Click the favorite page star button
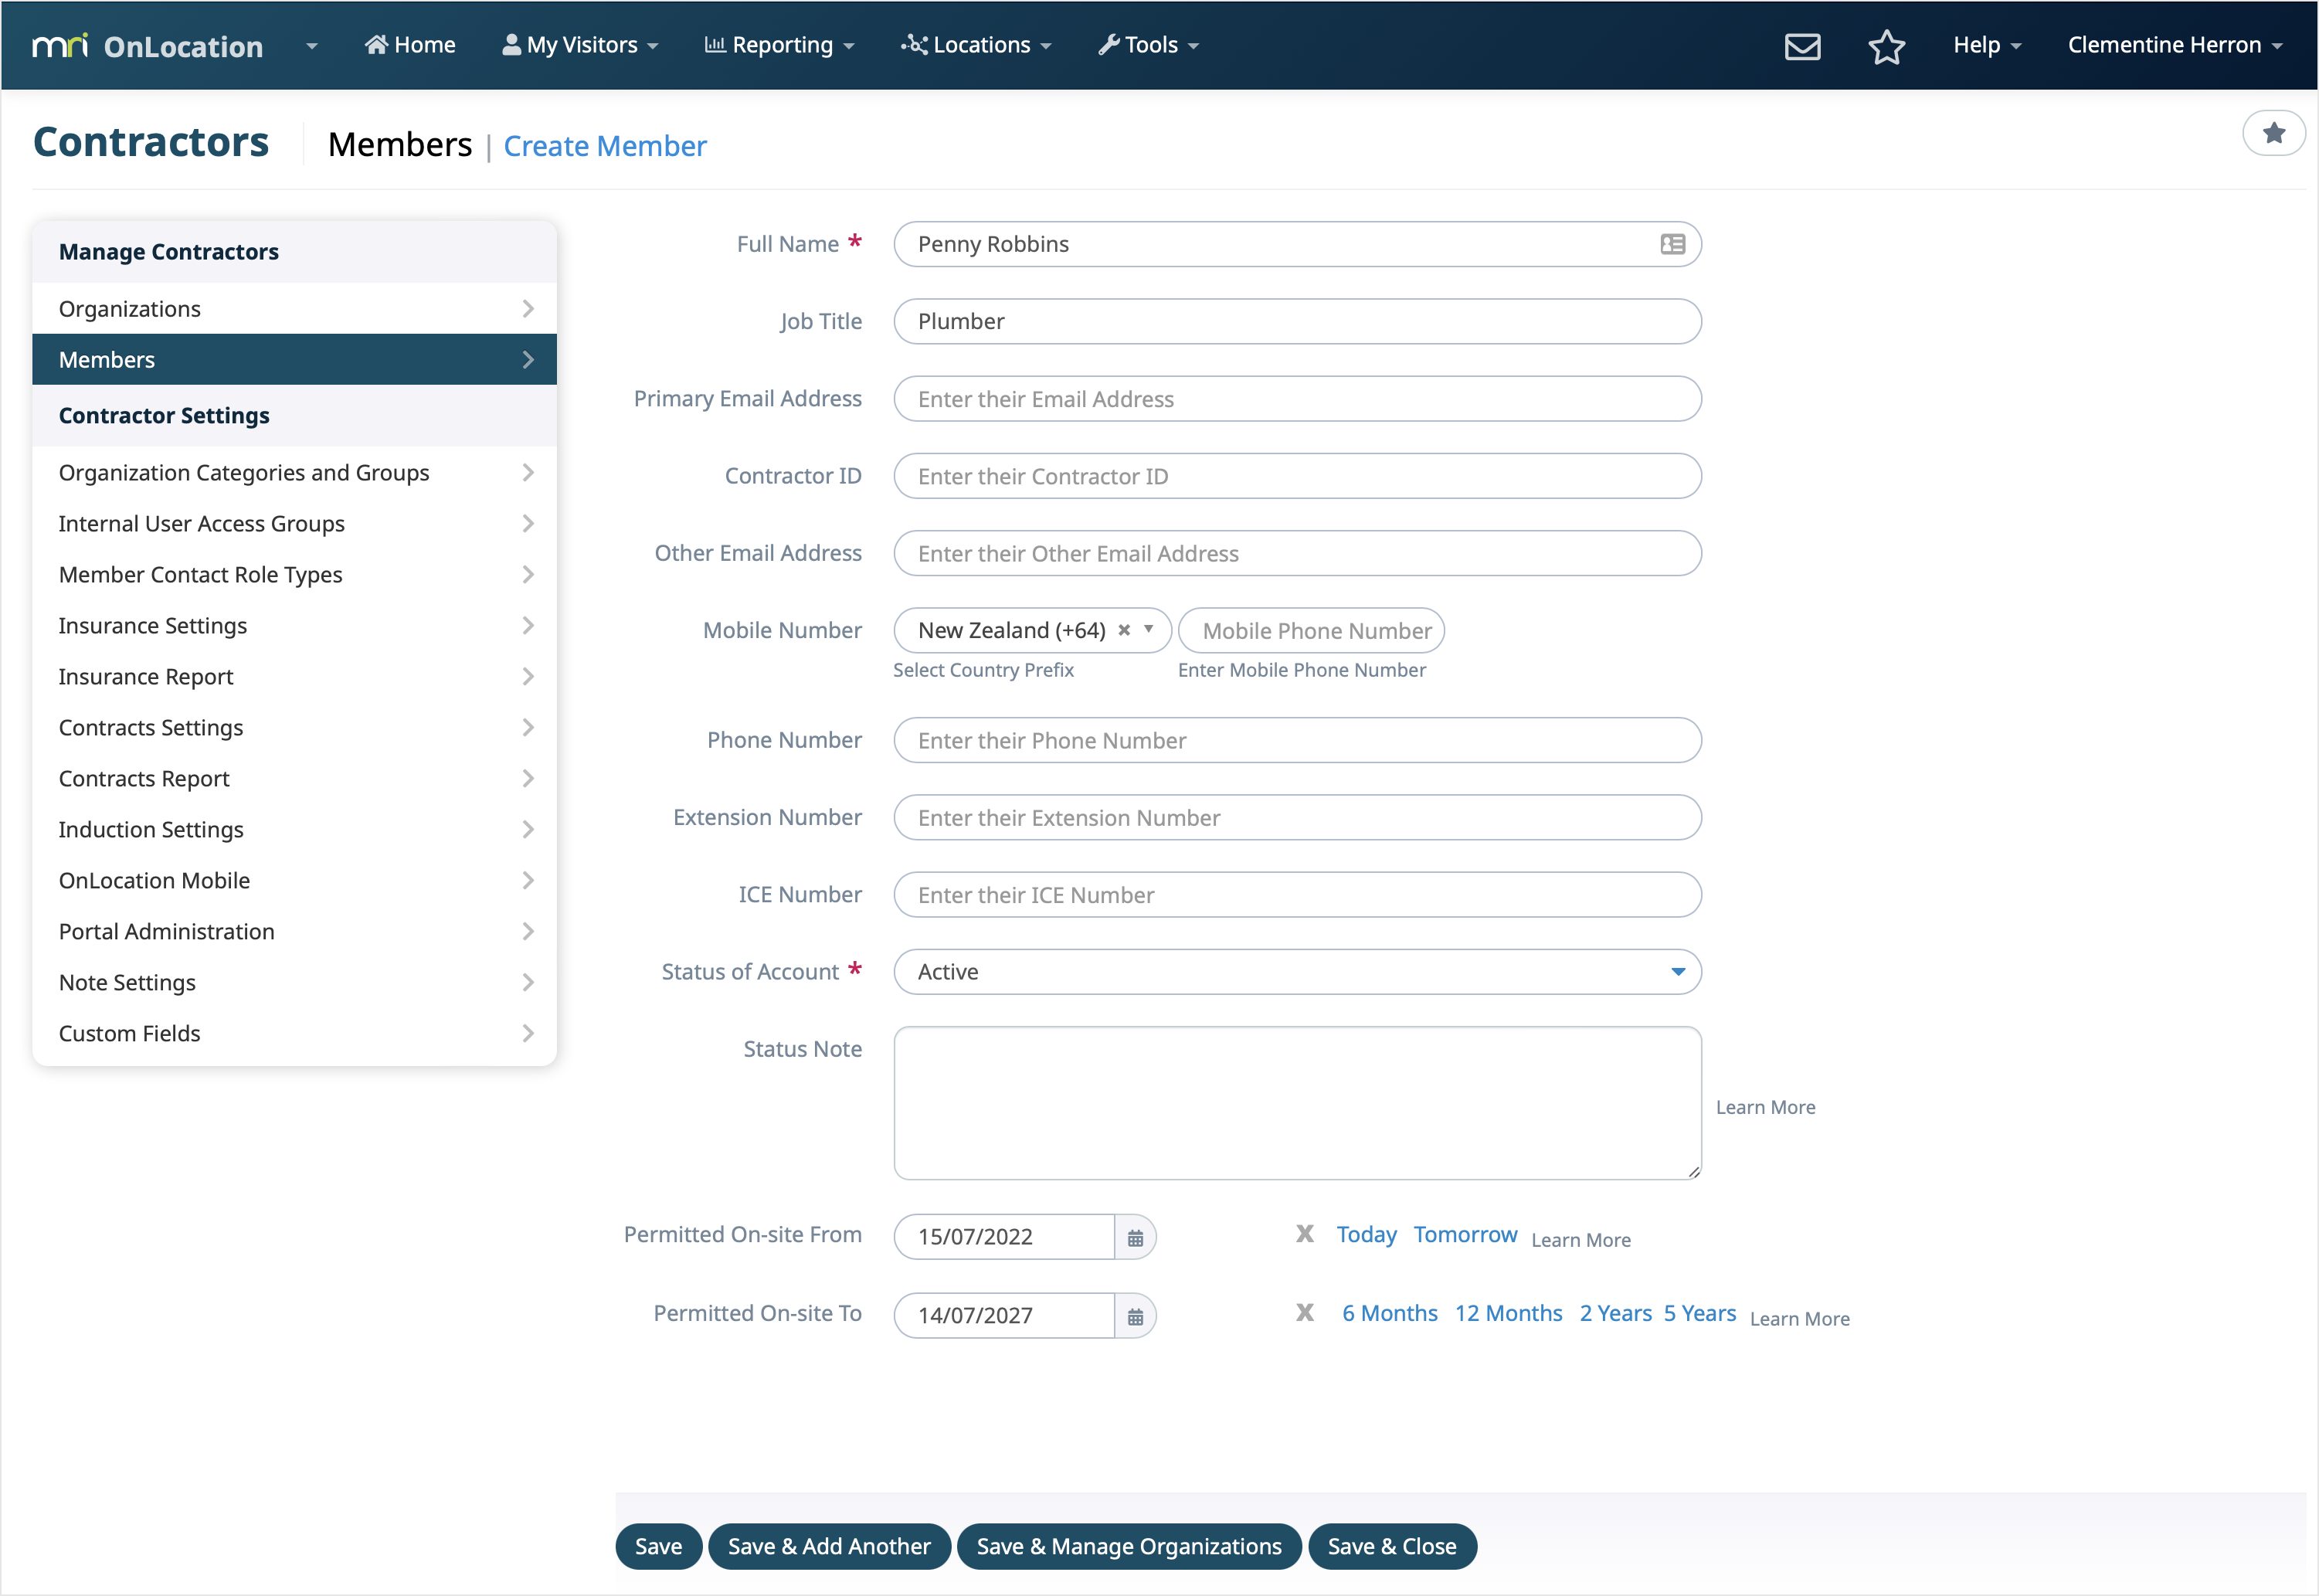Image resolution: width=2319 pixels, height=1596 pixels. (x=2273, y=133)
